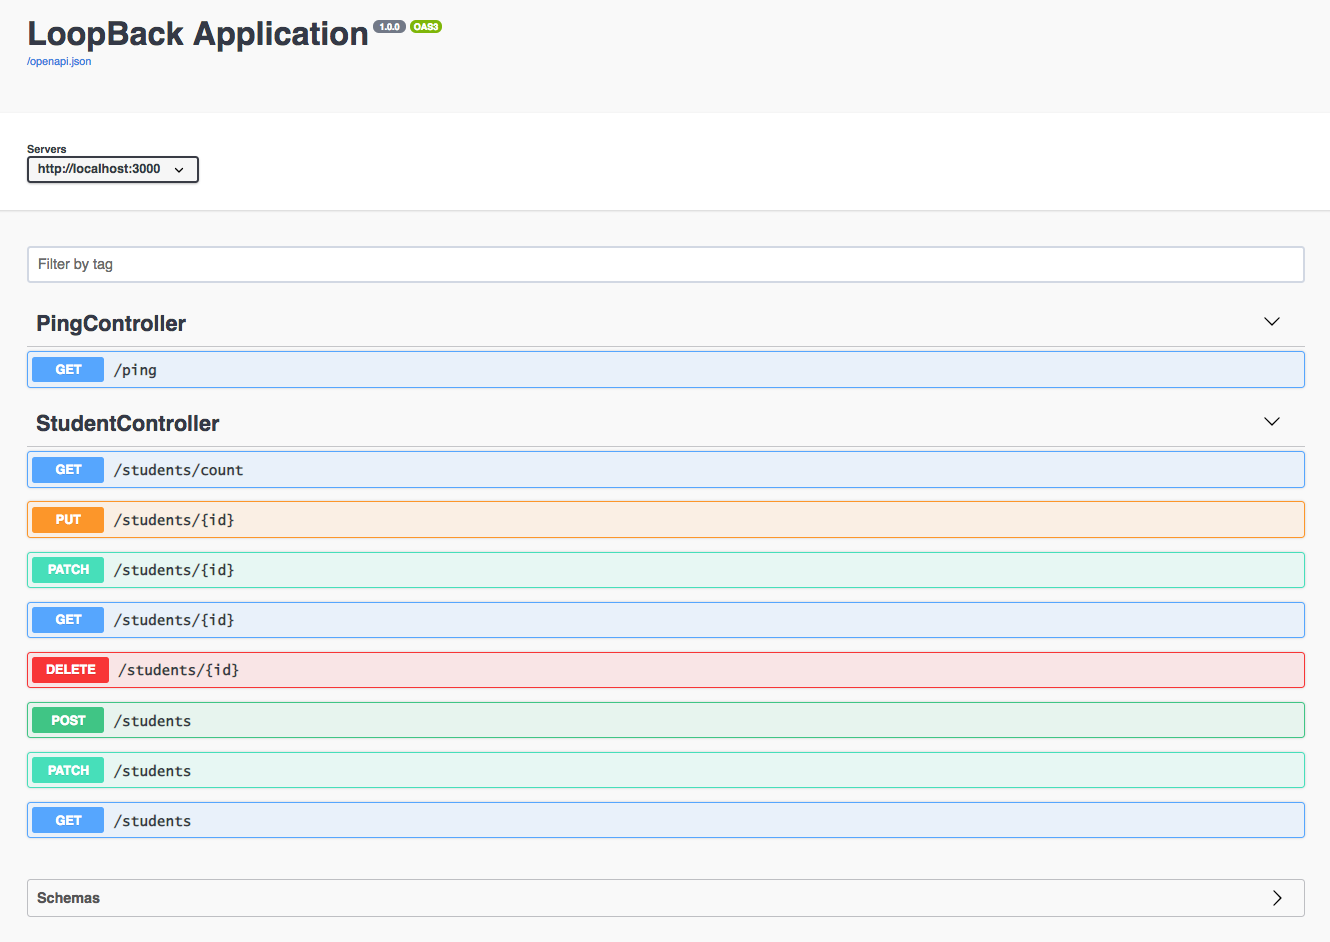
Task: Expand the GET /students/{id} path text
Action: click(x=174, y=620)
